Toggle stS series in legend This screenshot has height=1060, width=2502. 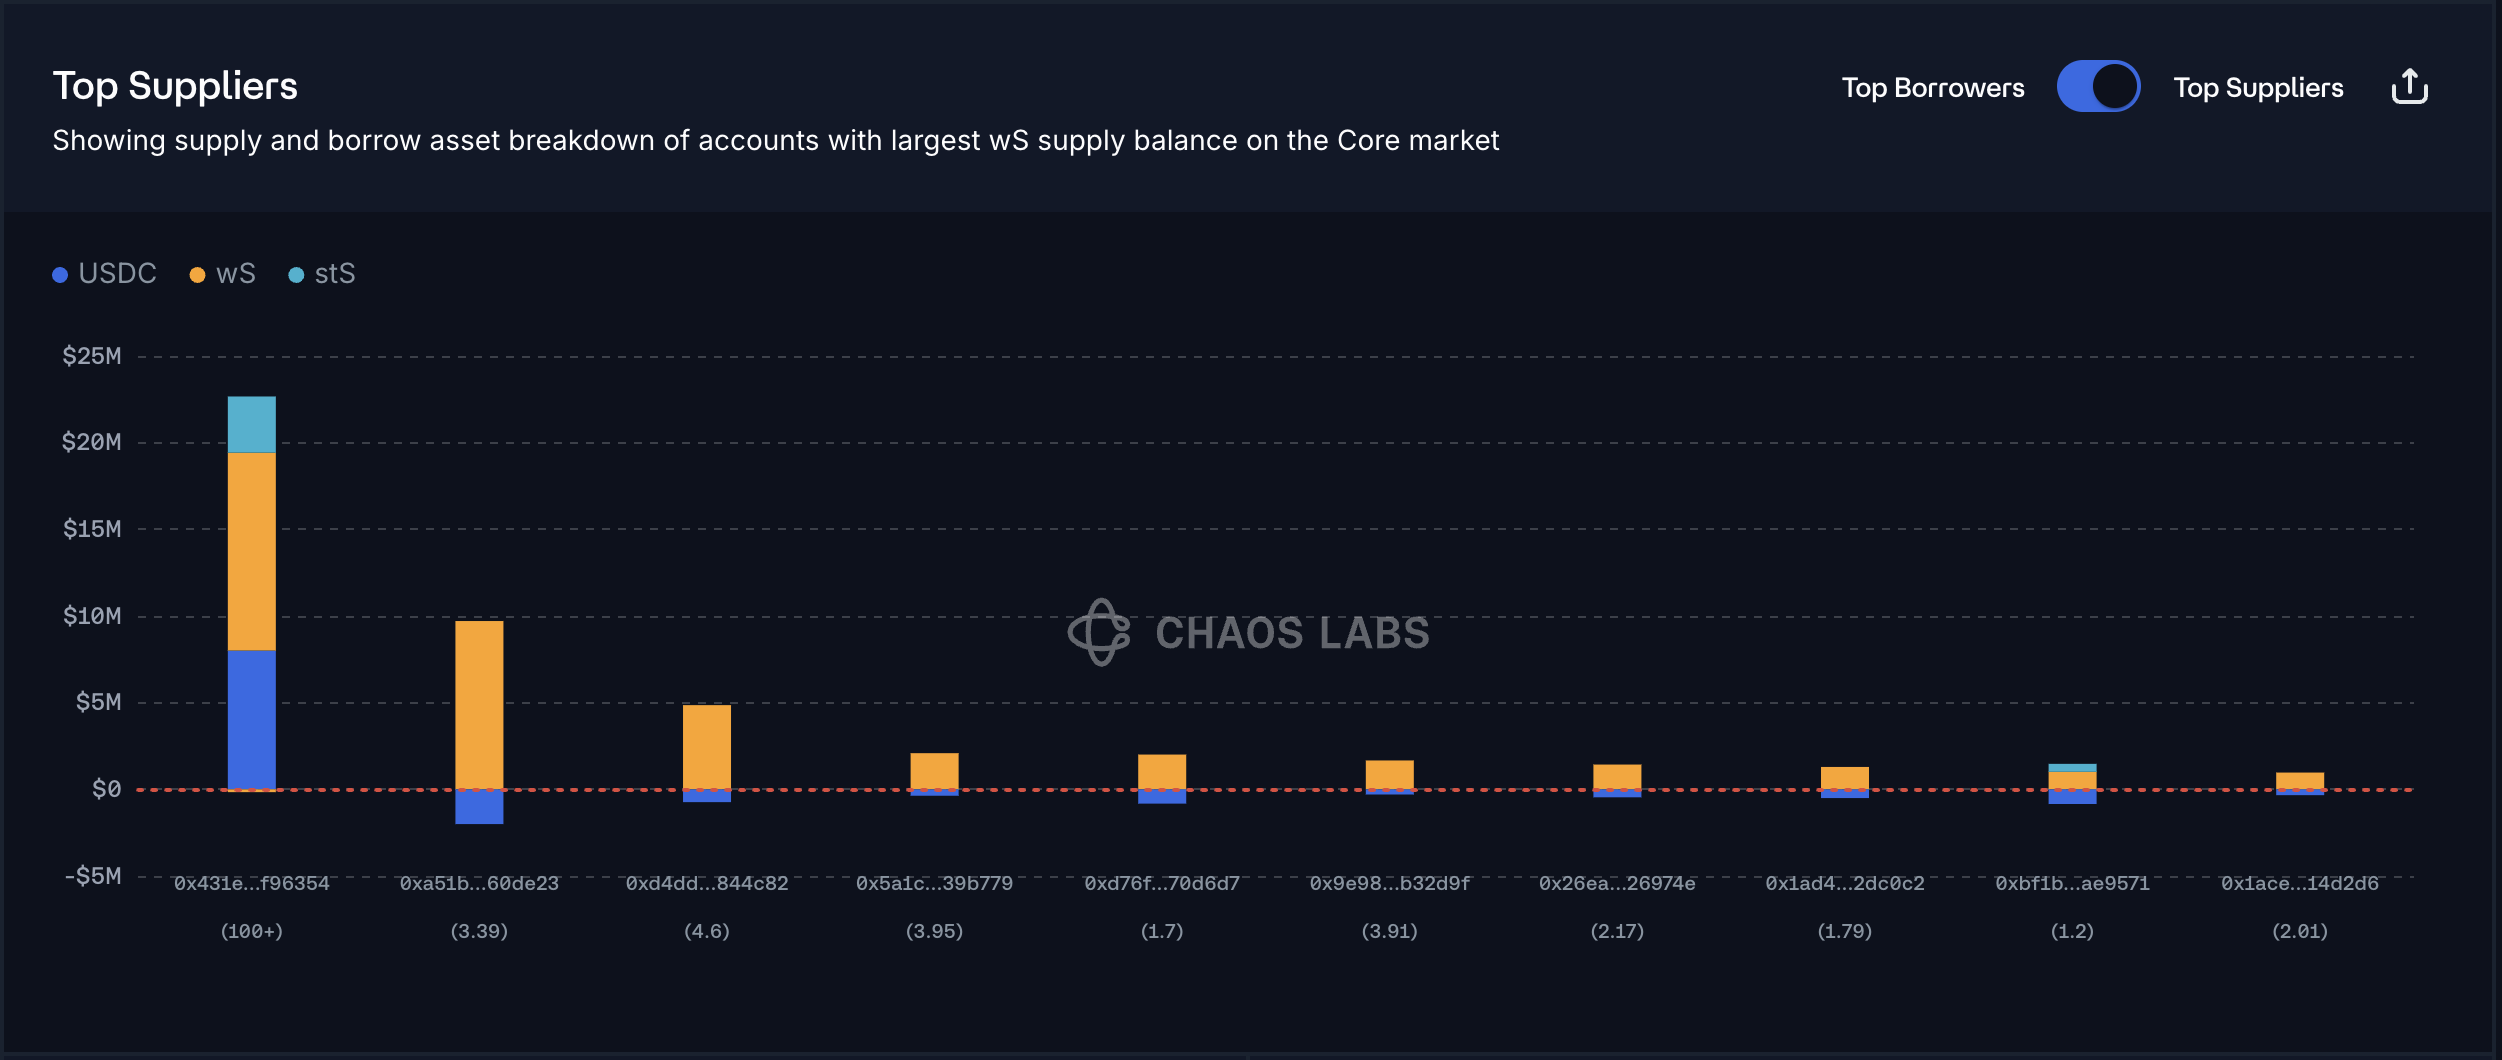click(x=334, y=274)
